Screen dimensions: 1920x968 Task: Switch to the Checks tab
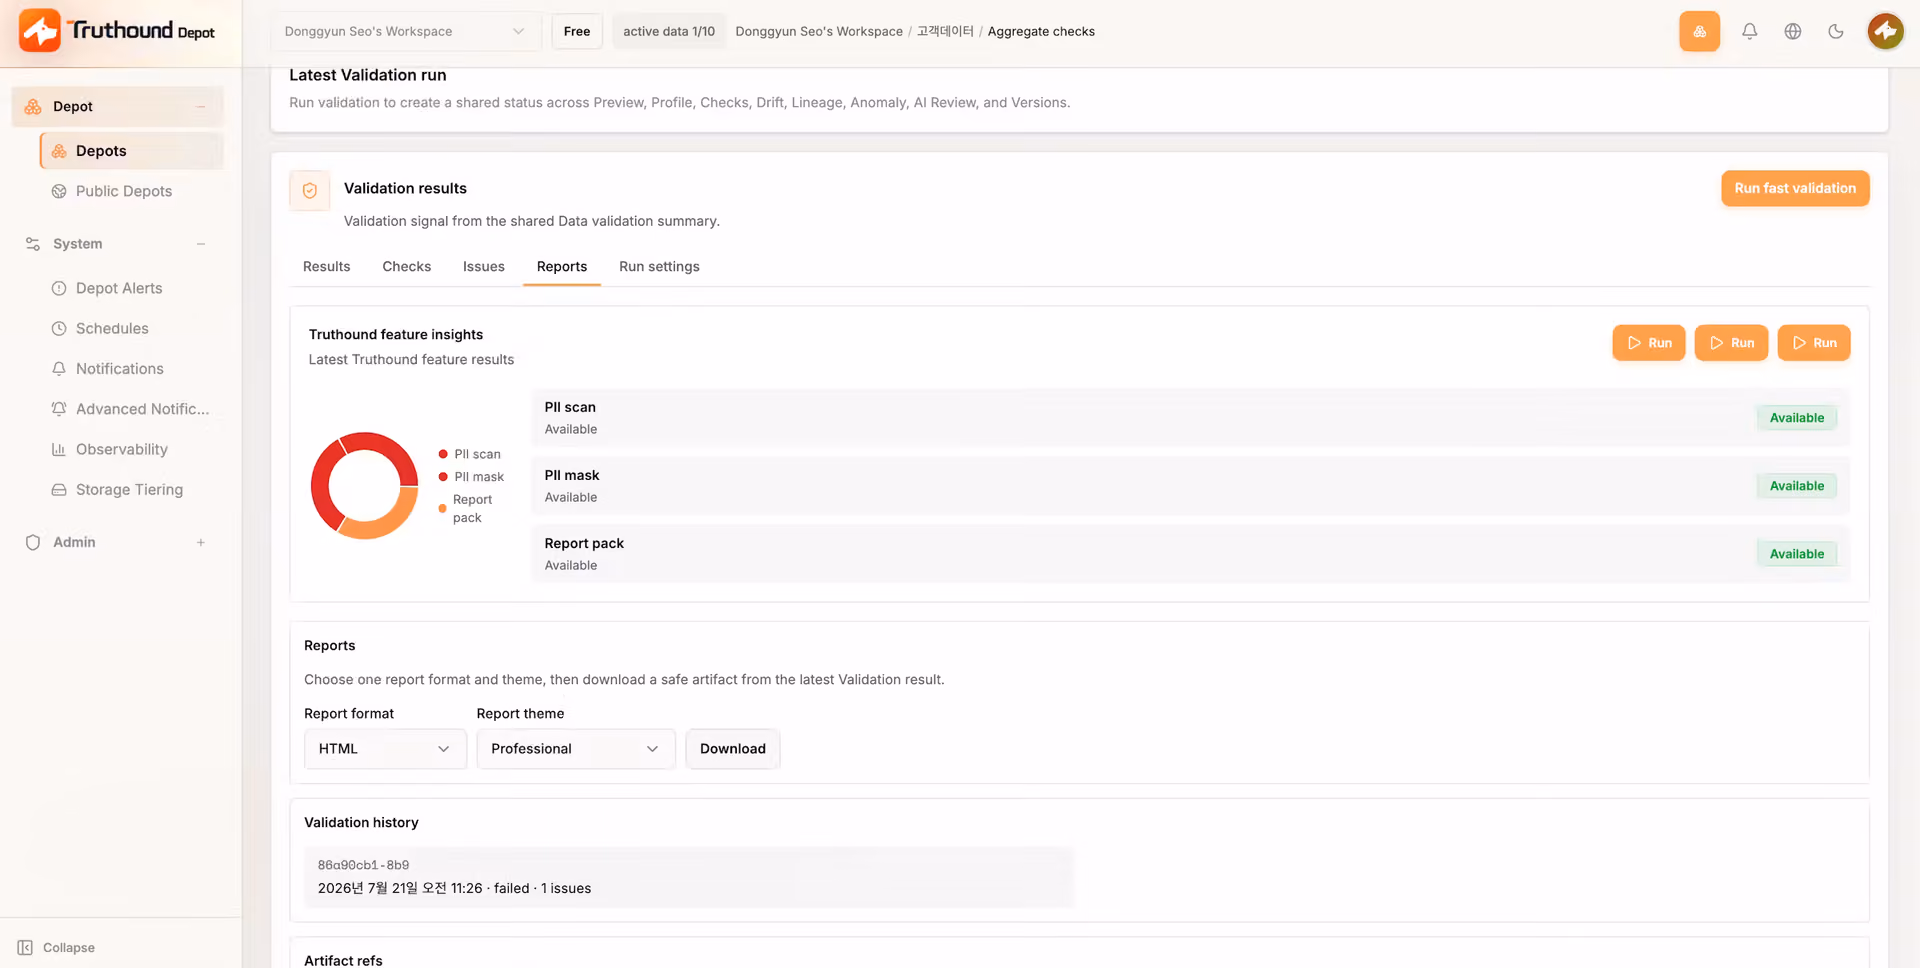coord(407,267)
